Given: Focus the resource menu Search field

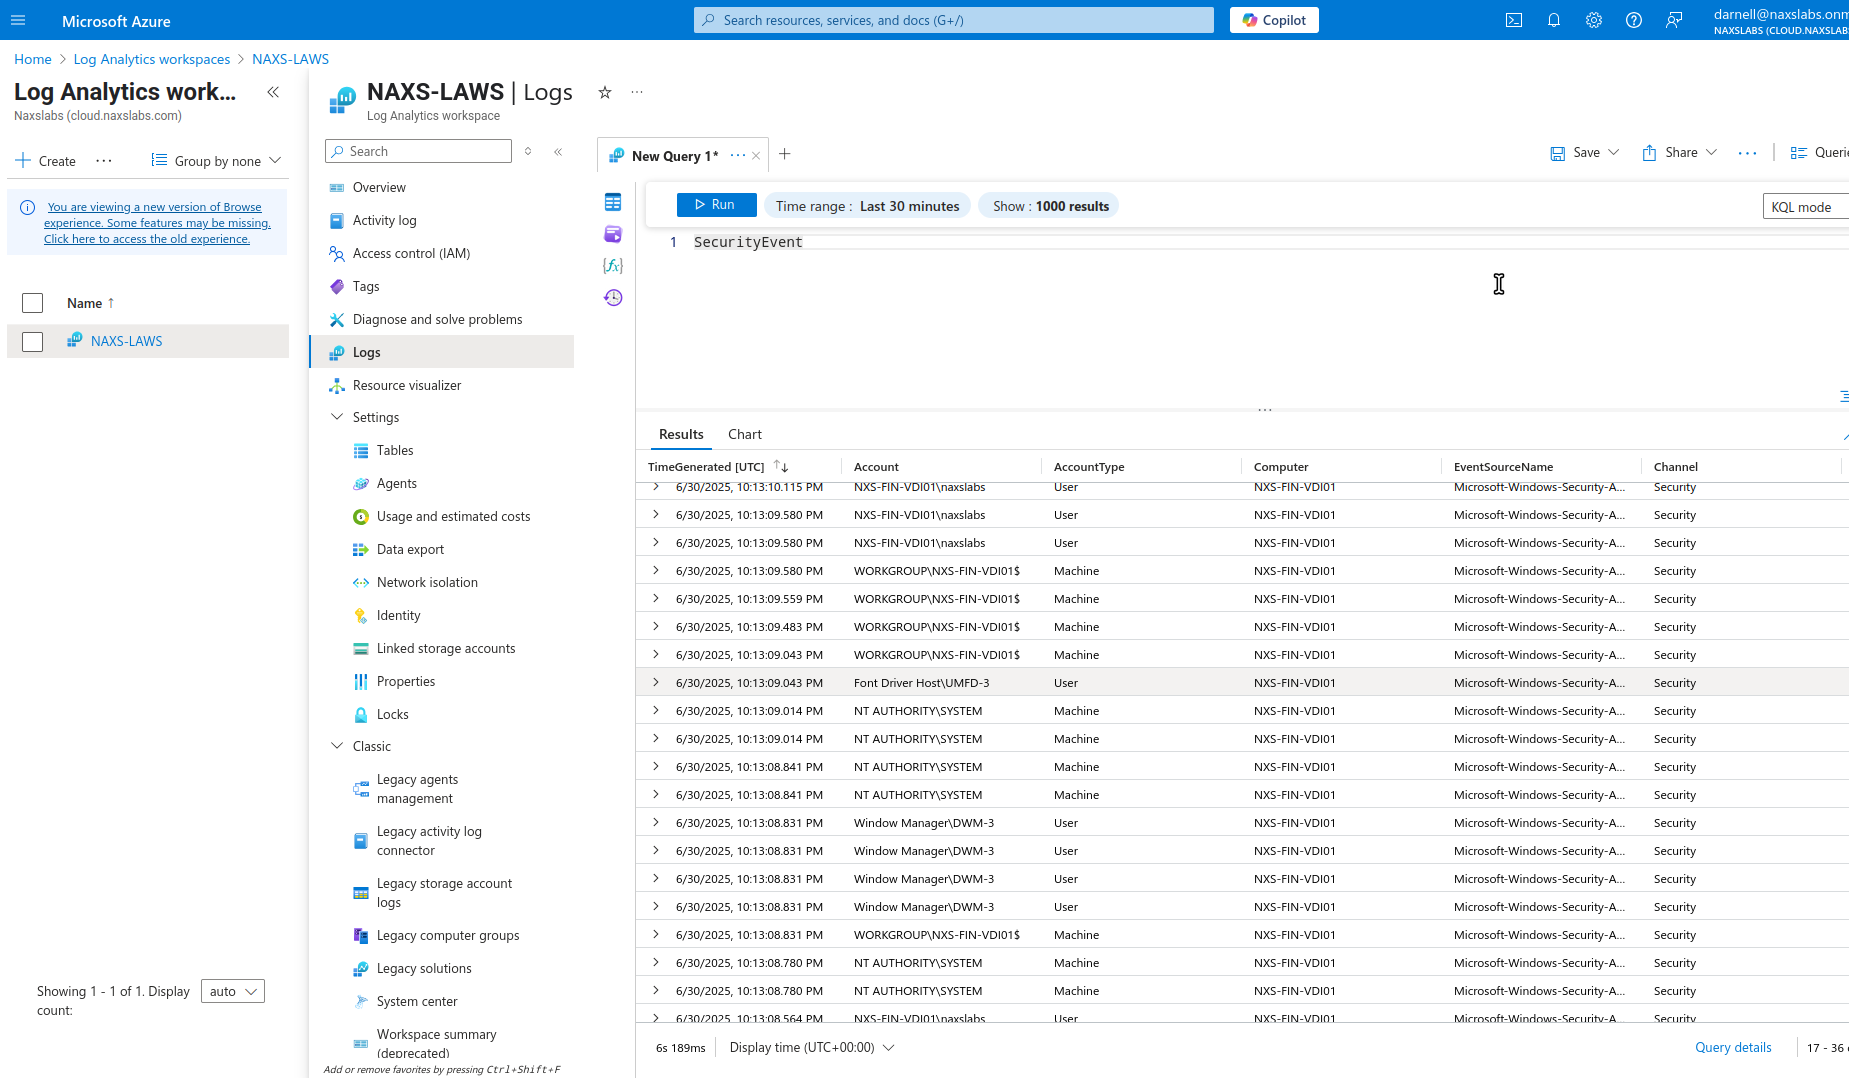Looking at the screenshot, I should (418, 151).
